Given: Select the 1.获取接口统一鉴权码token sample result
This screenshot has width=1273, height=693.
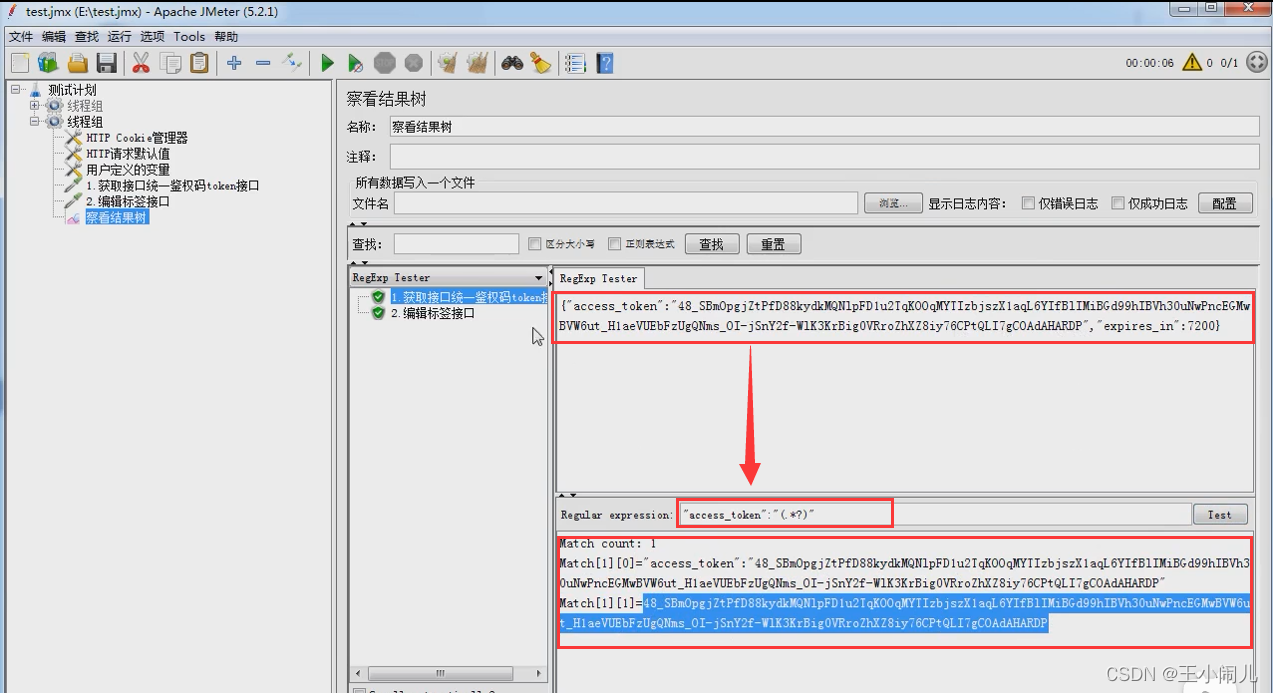Looking at the screenshot, I should (x=468, y=297).
